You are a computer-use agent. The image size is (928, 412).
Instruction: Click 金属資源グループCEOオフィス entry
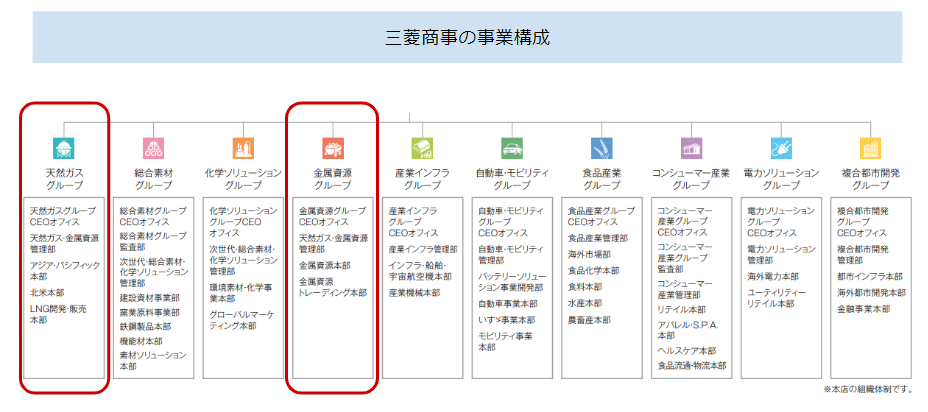click(332, 216)
